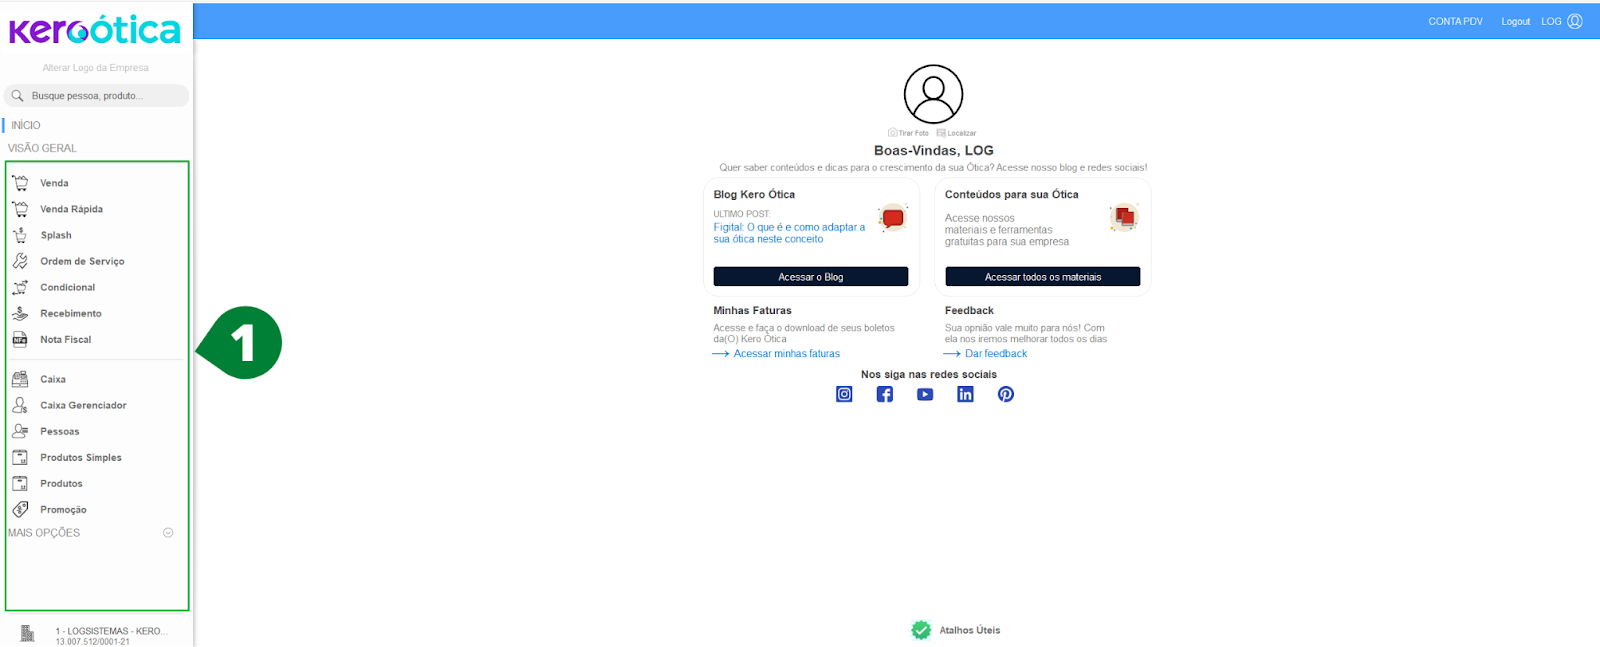Click Acessar todos os materiais button
The height and width of the screenshot is (647, 1600).
pos(1043,277)
